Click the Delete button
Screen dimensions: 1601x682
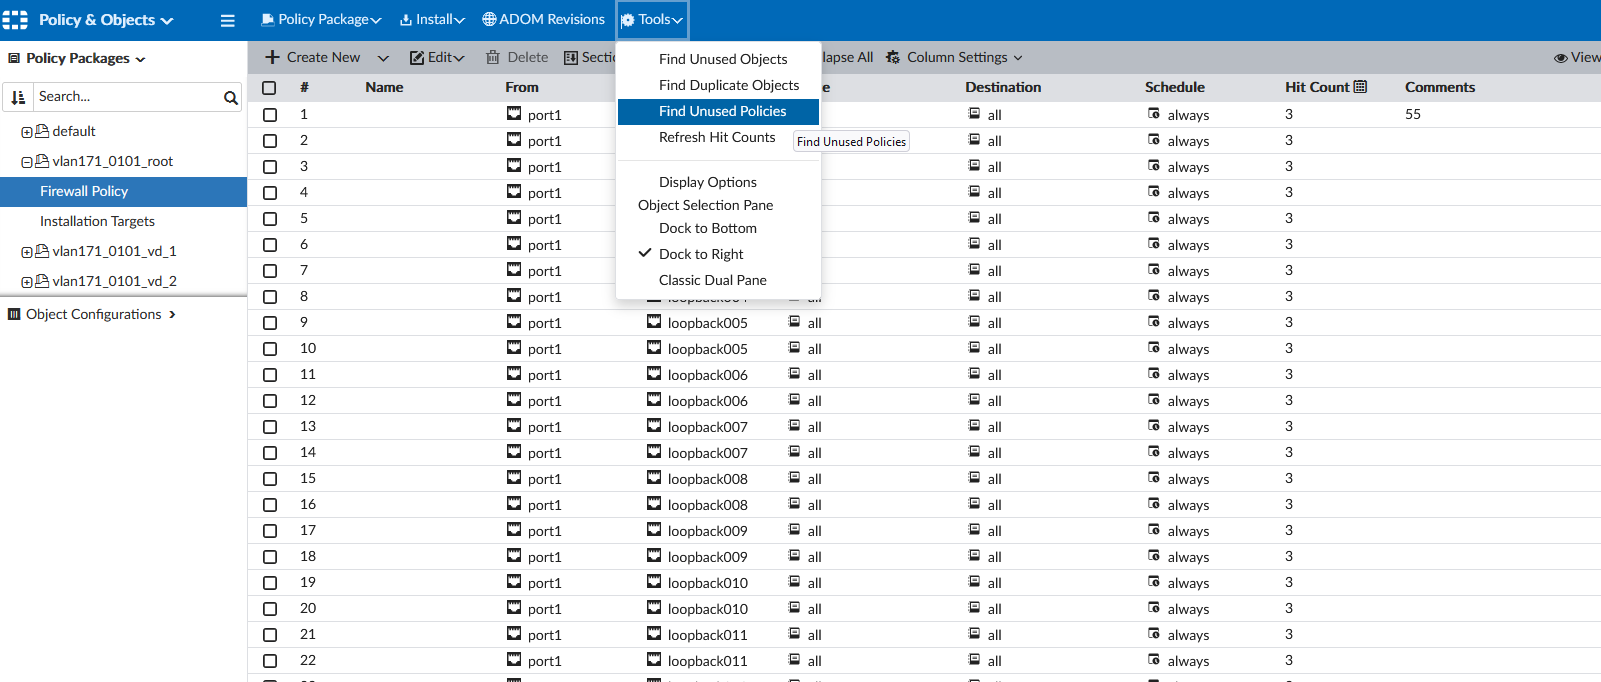point(517,57)
